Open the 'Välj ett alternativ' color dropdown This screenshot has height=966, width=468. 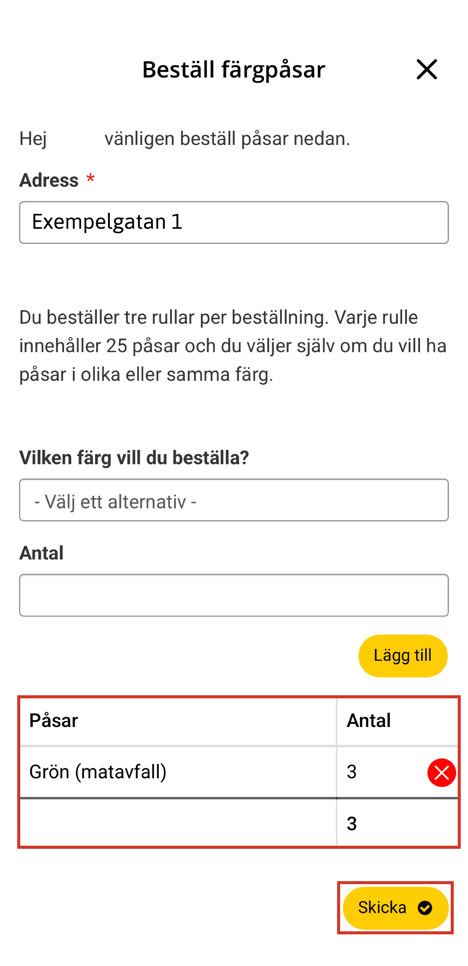click(234, 500)
